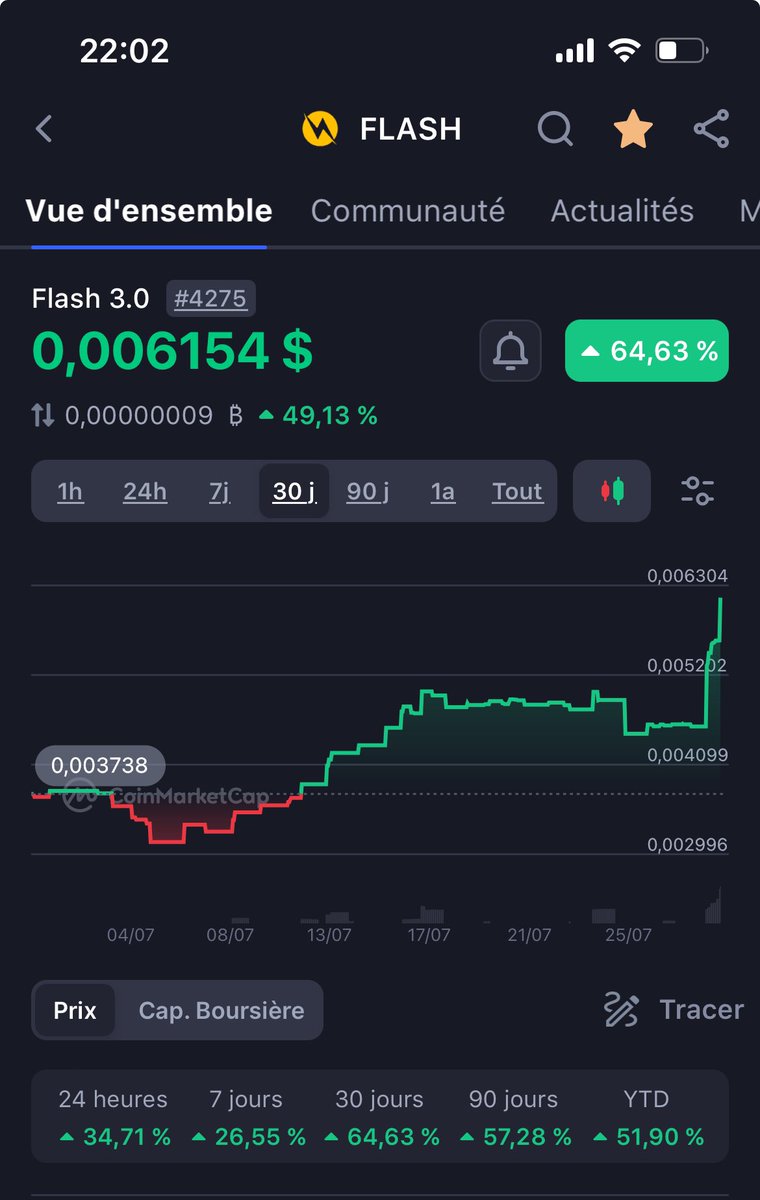
Task: Select the 90 j time range
Action: tap(368, 491)
